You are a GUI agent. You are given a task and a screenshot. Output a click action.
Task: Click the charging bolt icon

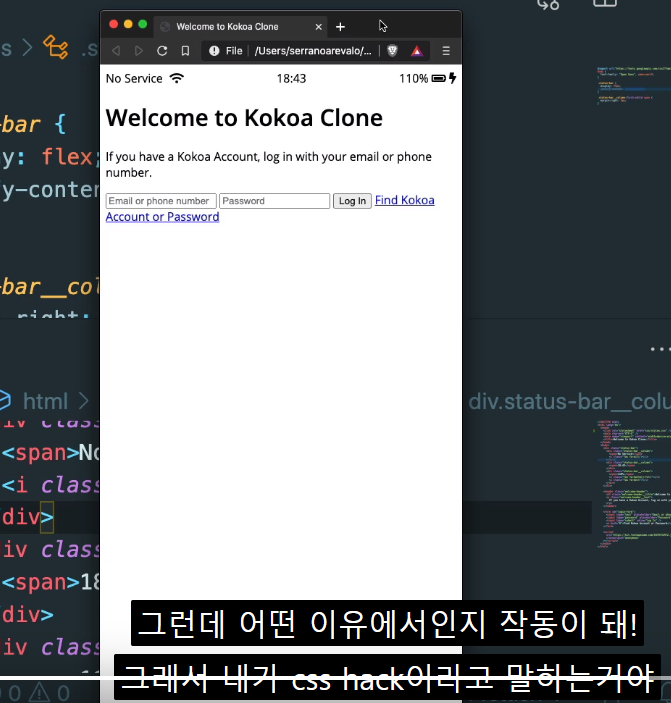pos(452,78)
